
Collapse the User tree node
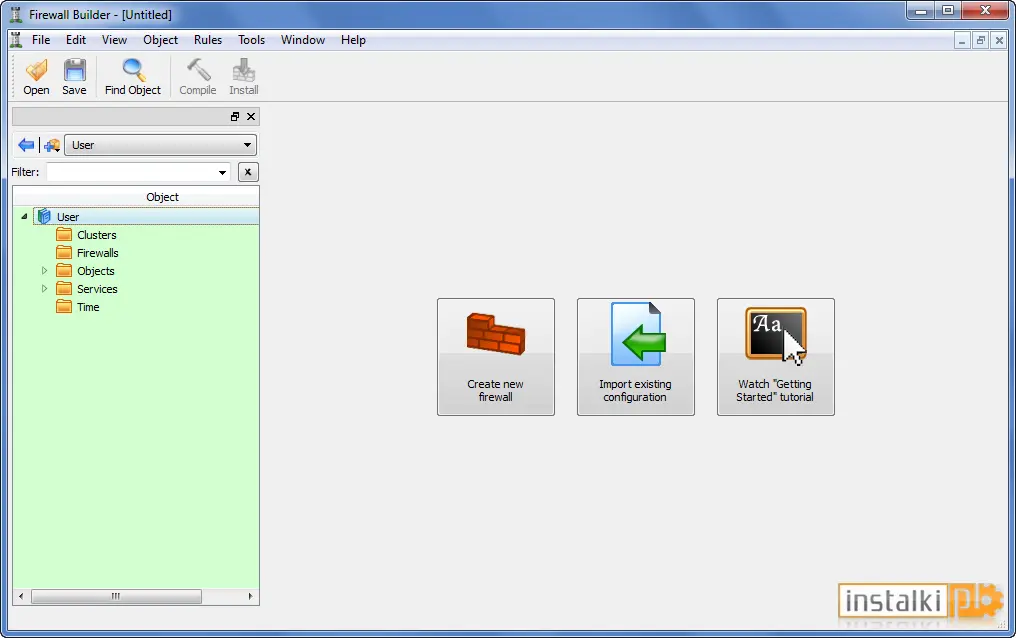click(24, 216)
